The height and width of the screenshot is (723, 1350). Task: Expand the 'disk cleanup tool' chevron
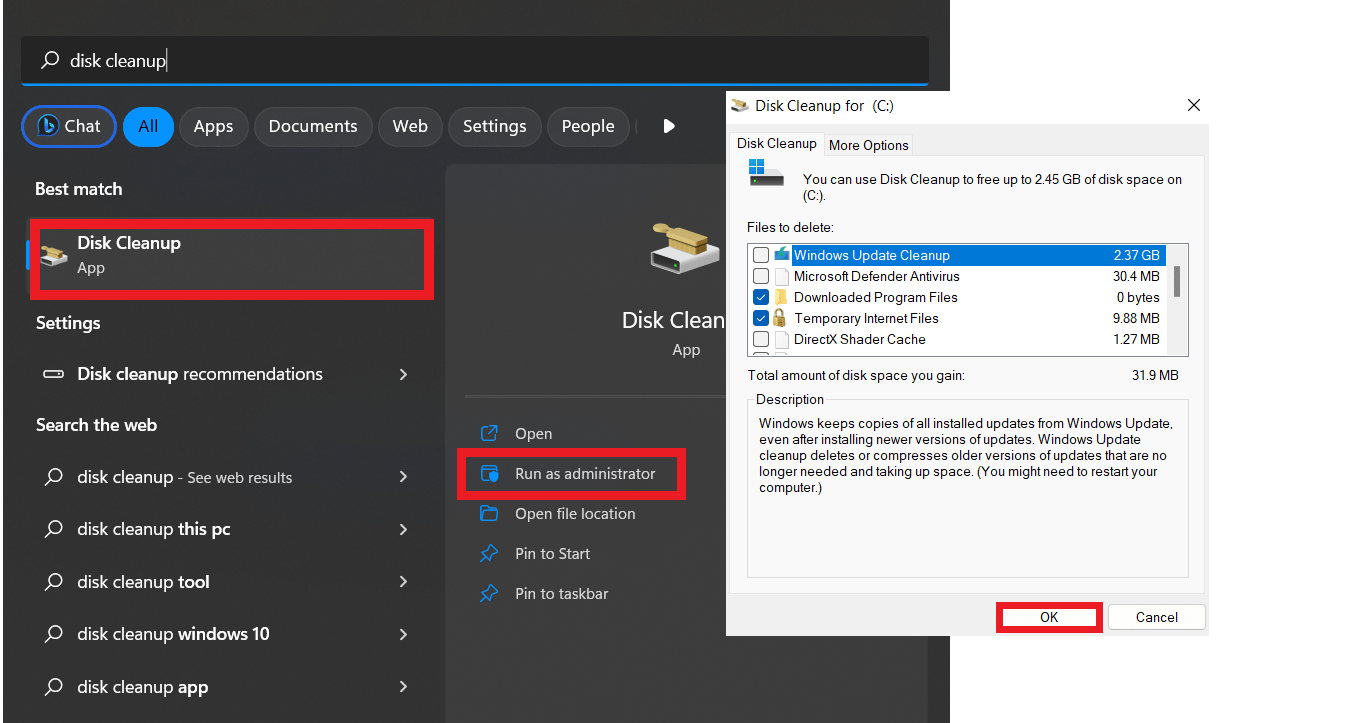click(x=404, y=582)
